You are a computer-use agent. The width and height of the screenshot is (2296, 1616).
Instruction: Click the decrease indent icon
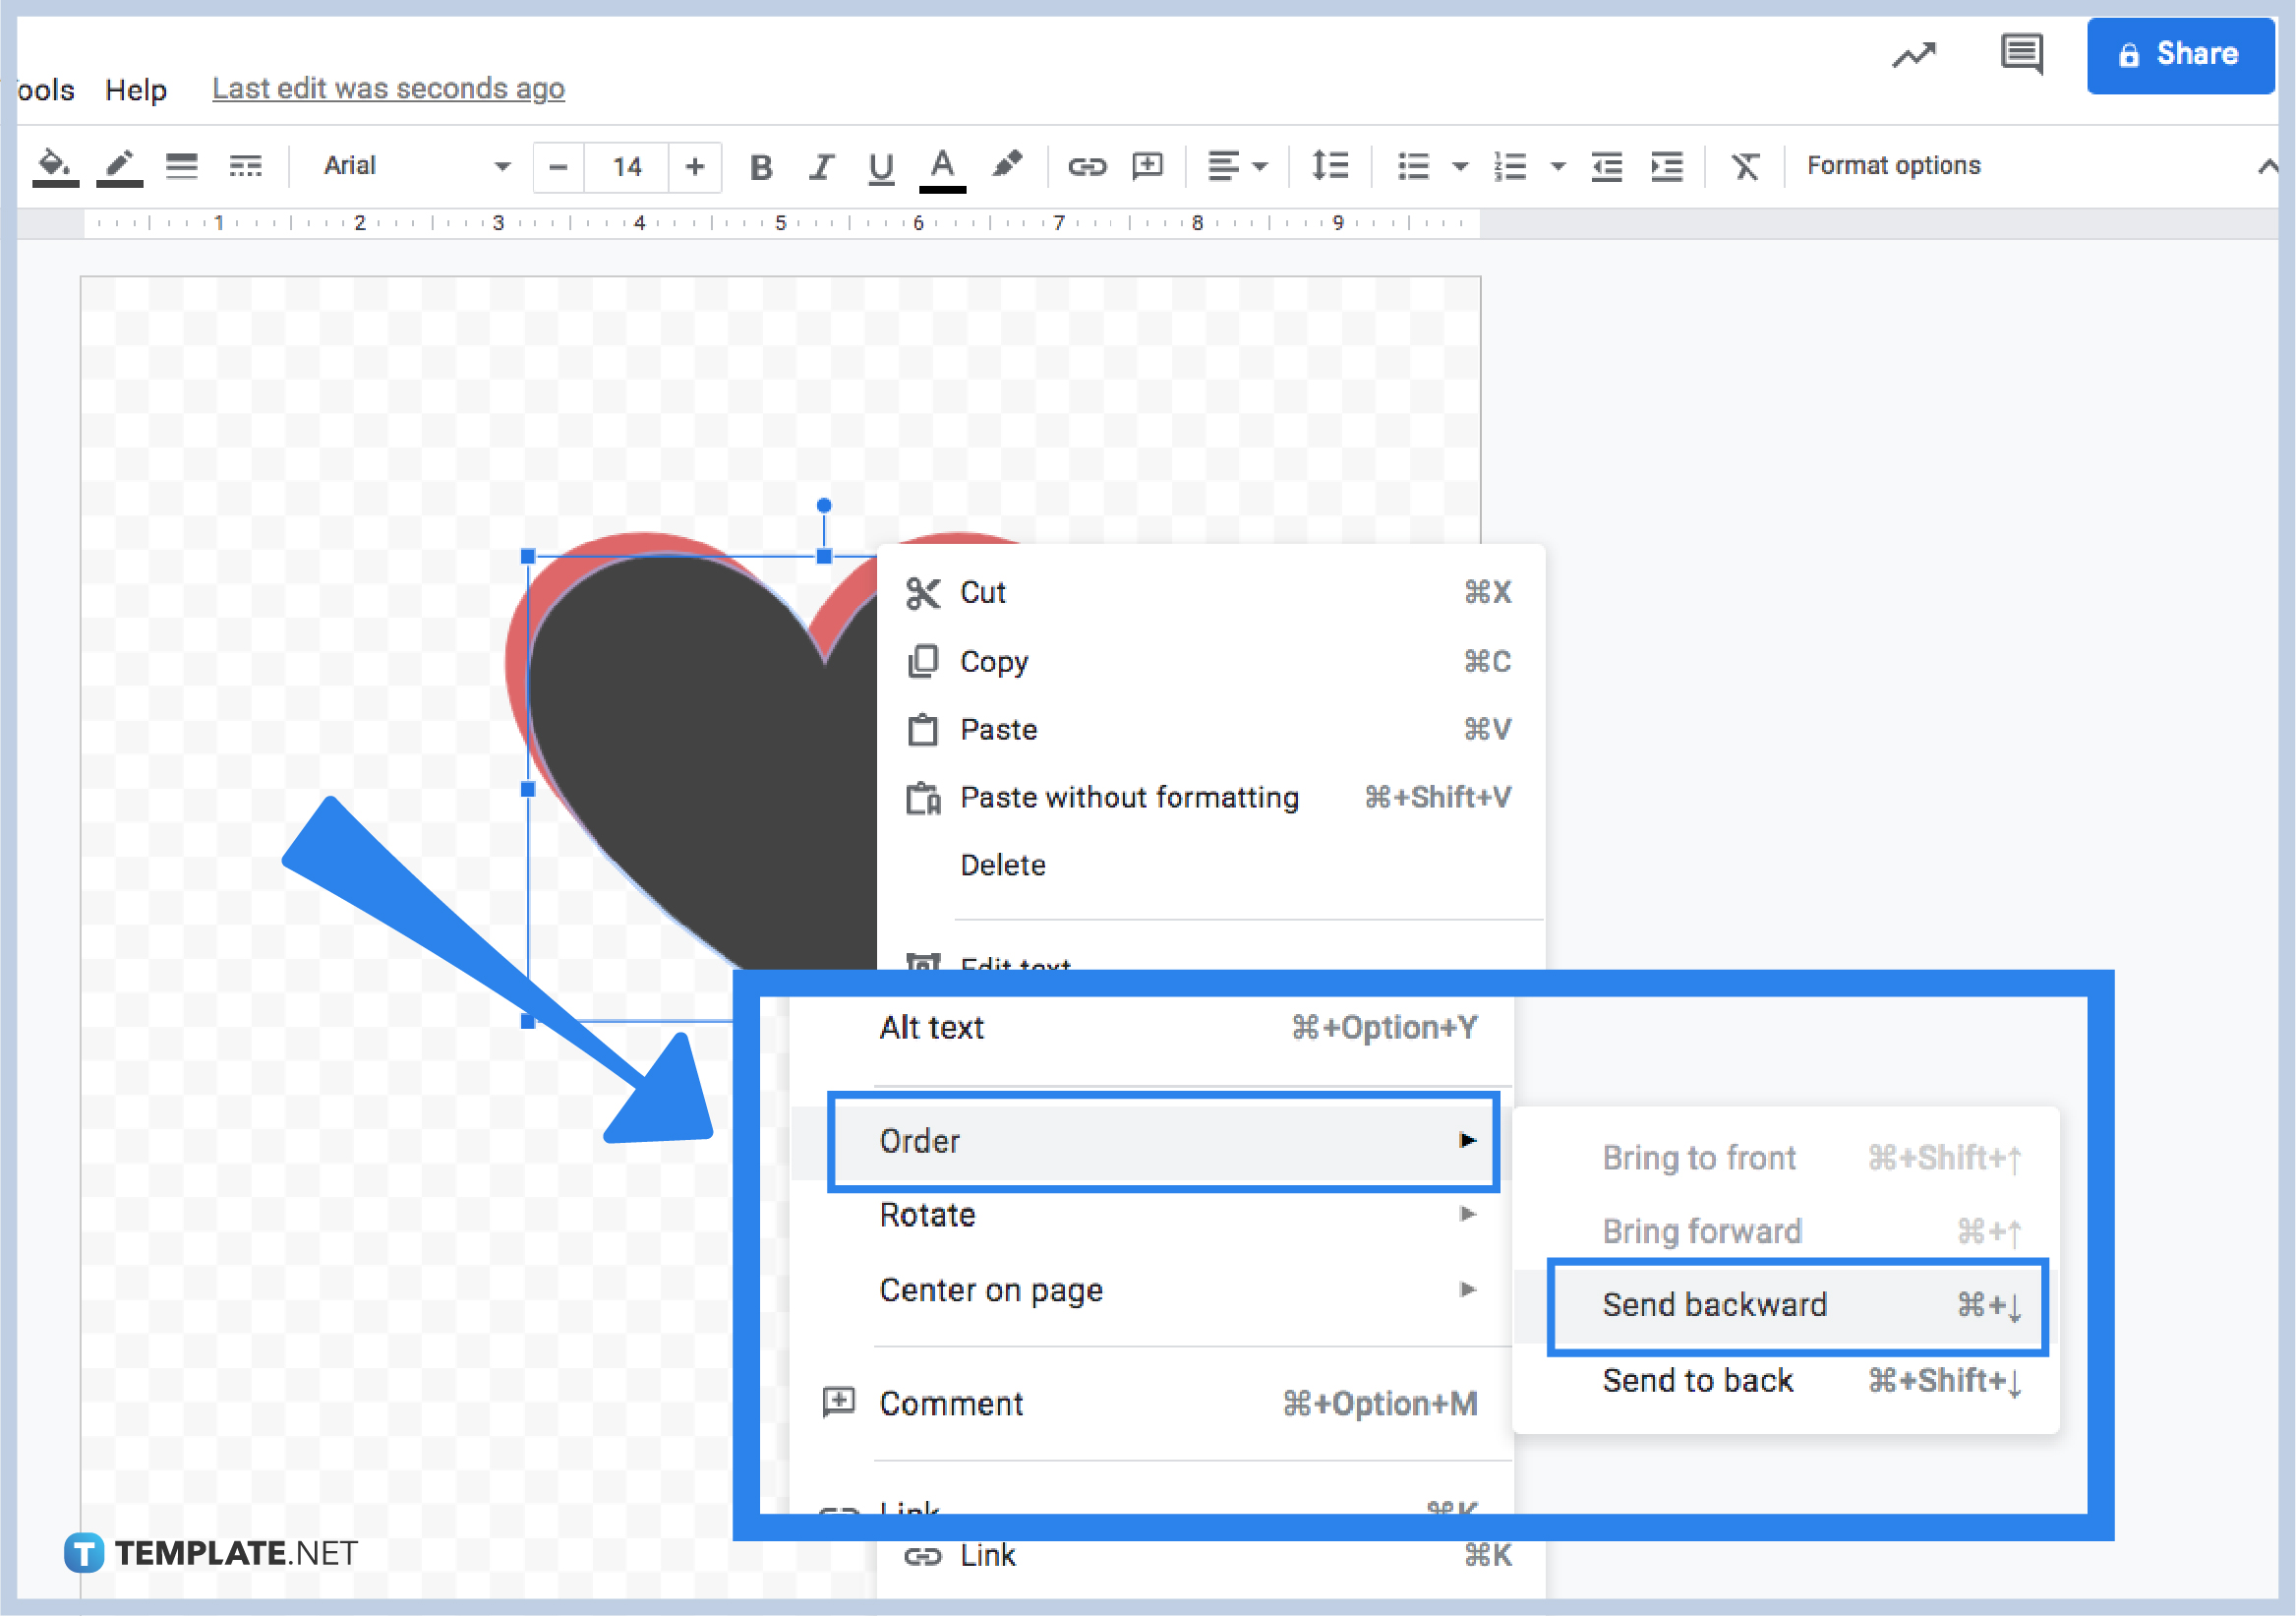[1606, 166]
